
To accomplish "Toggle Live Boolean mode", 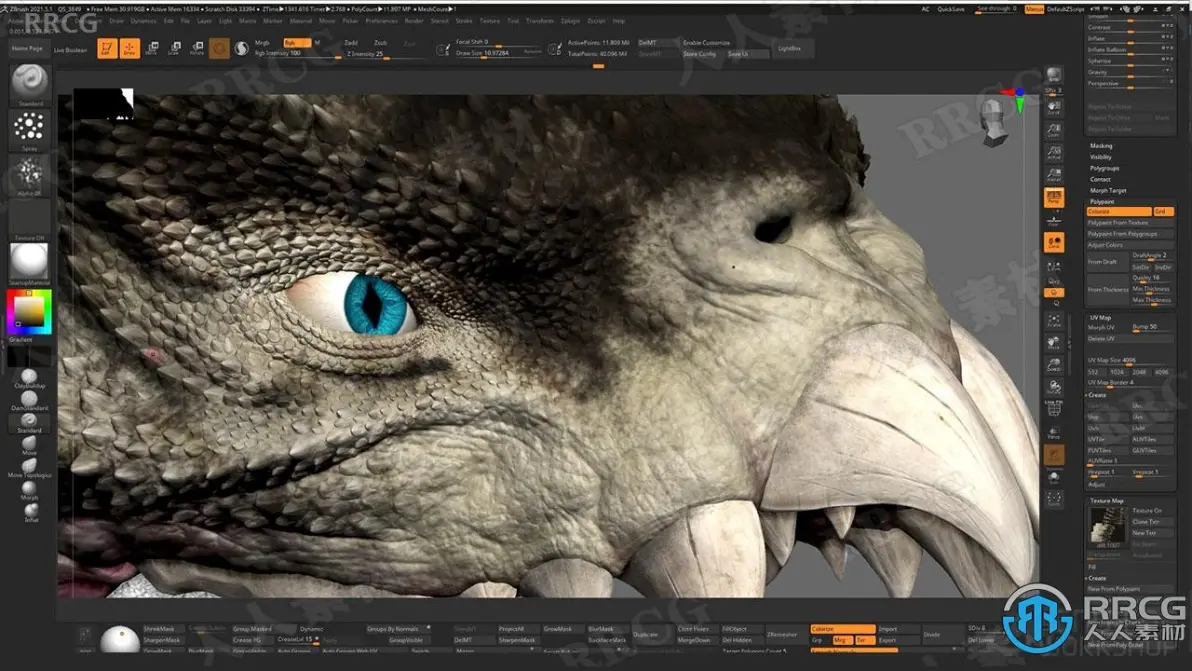I will coord(71,50).
